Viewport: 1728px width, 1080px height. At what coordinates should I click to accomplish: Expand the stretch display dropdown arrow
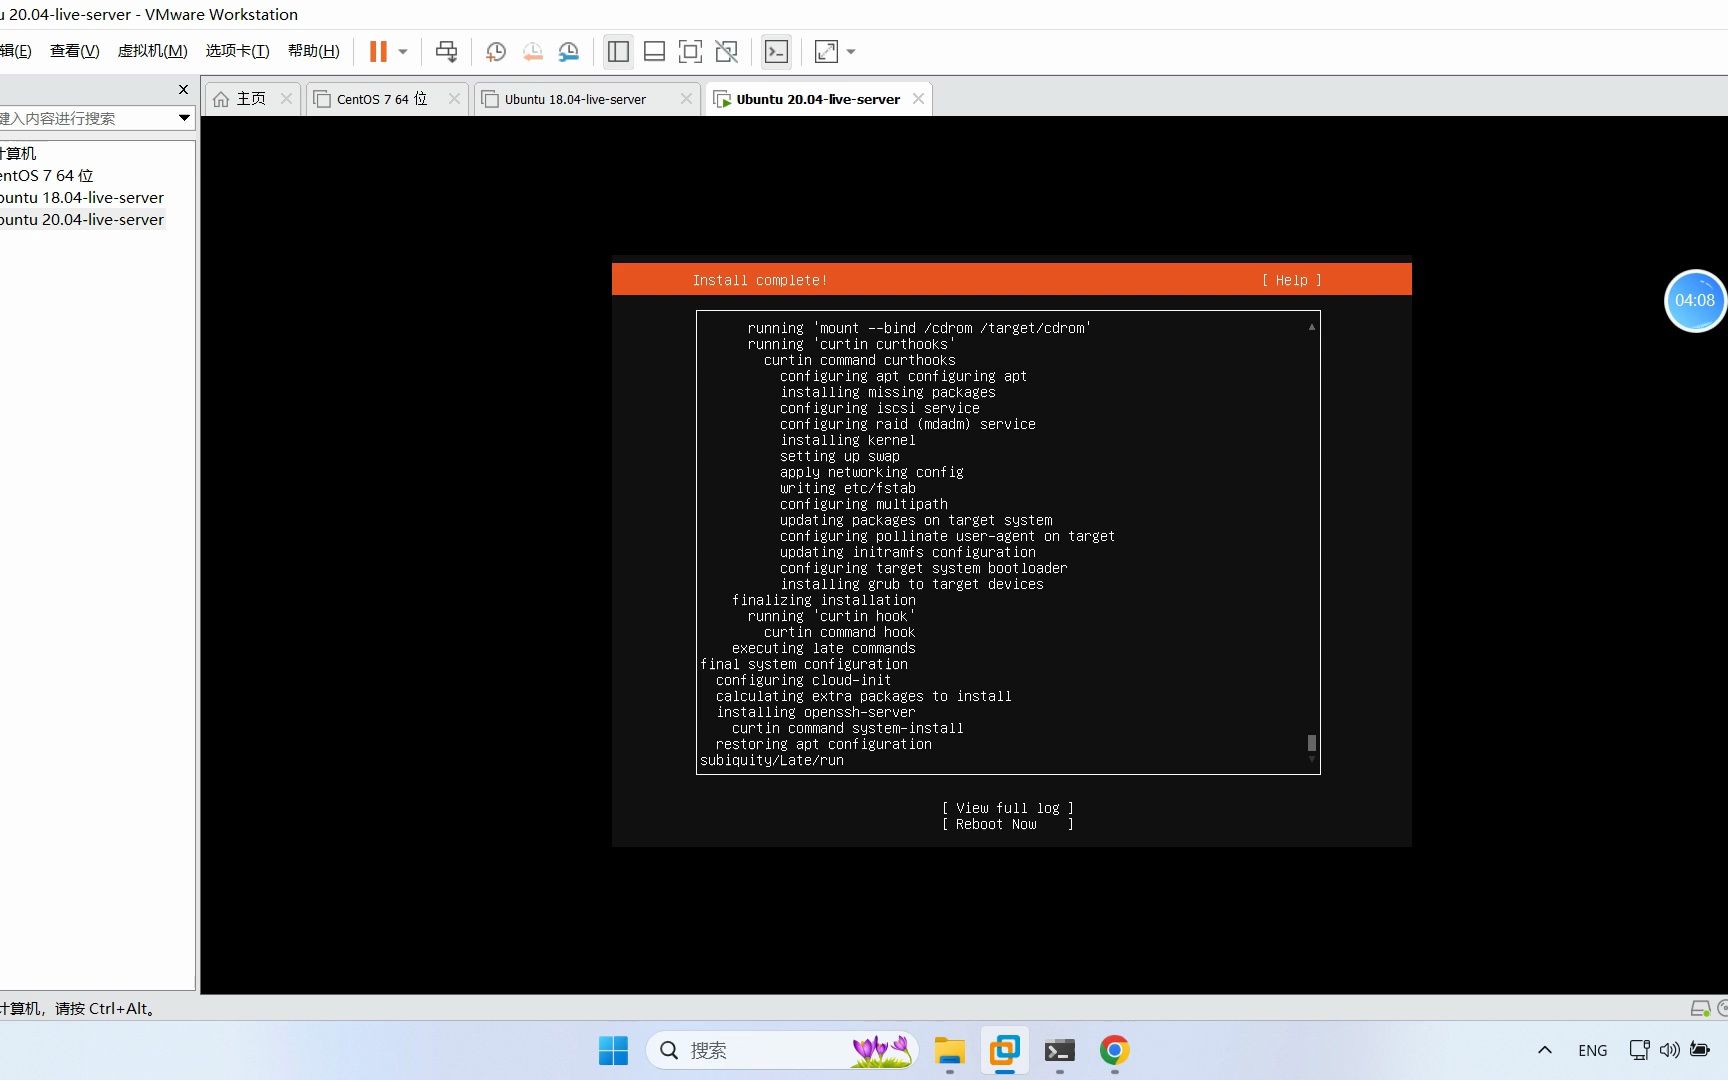[851, 51]
